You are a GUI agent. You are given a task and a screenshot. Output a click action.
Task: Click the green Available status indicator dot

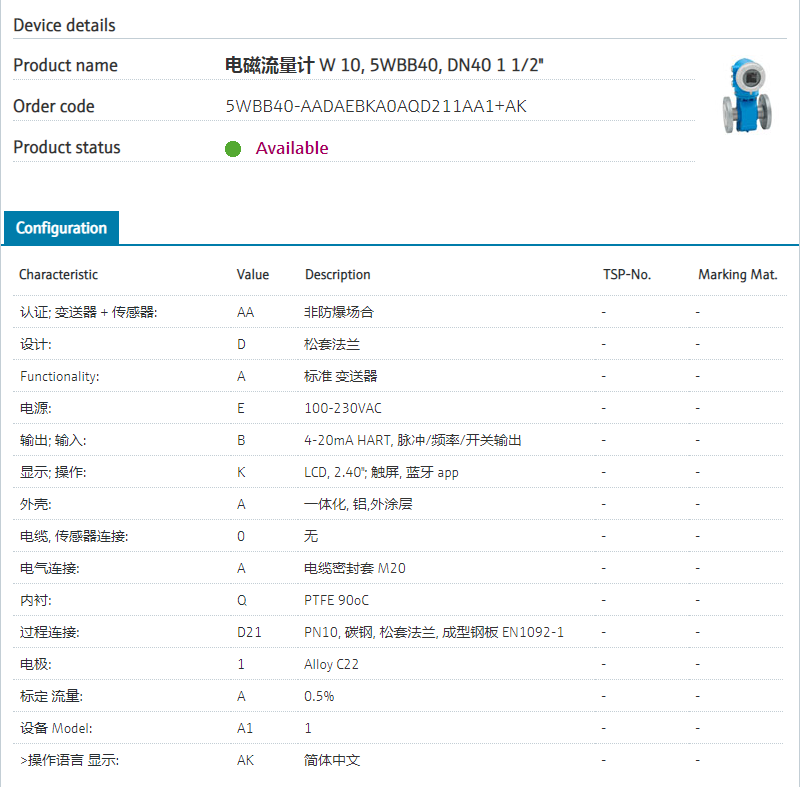coord(233,149)
